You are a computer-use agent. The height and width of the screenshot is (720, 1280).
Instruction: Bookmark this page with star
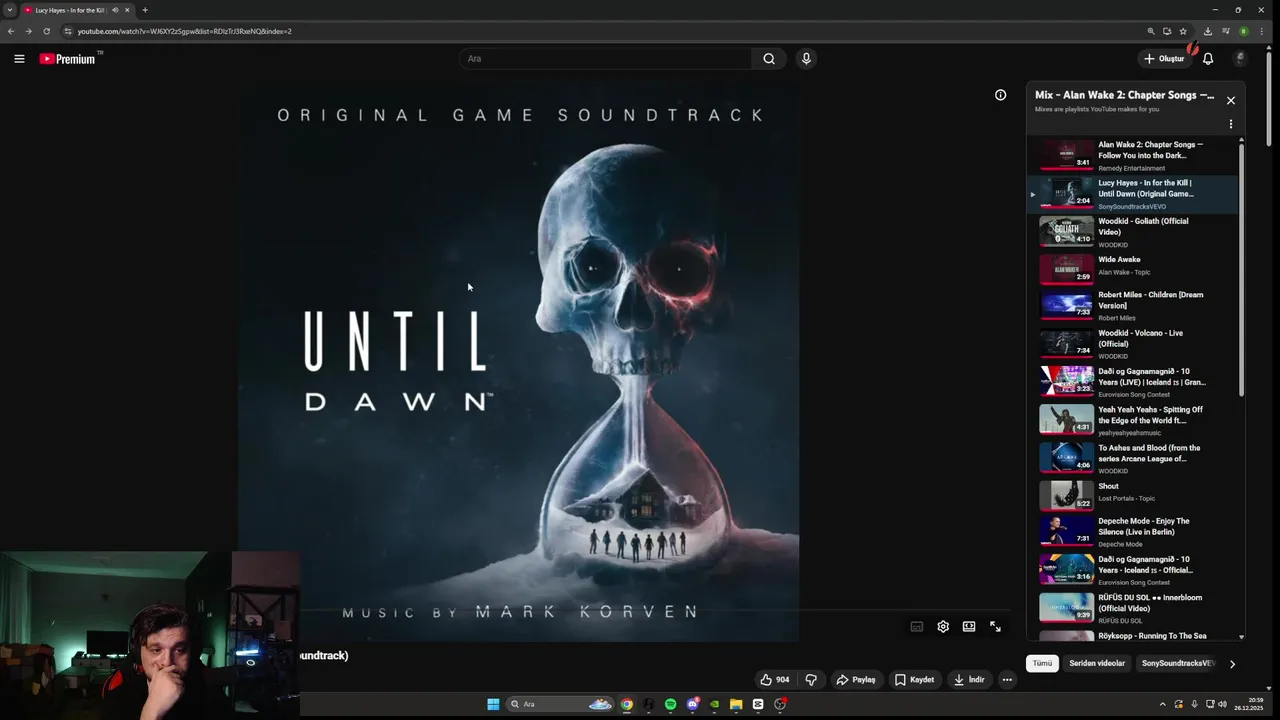(1183, 31)
